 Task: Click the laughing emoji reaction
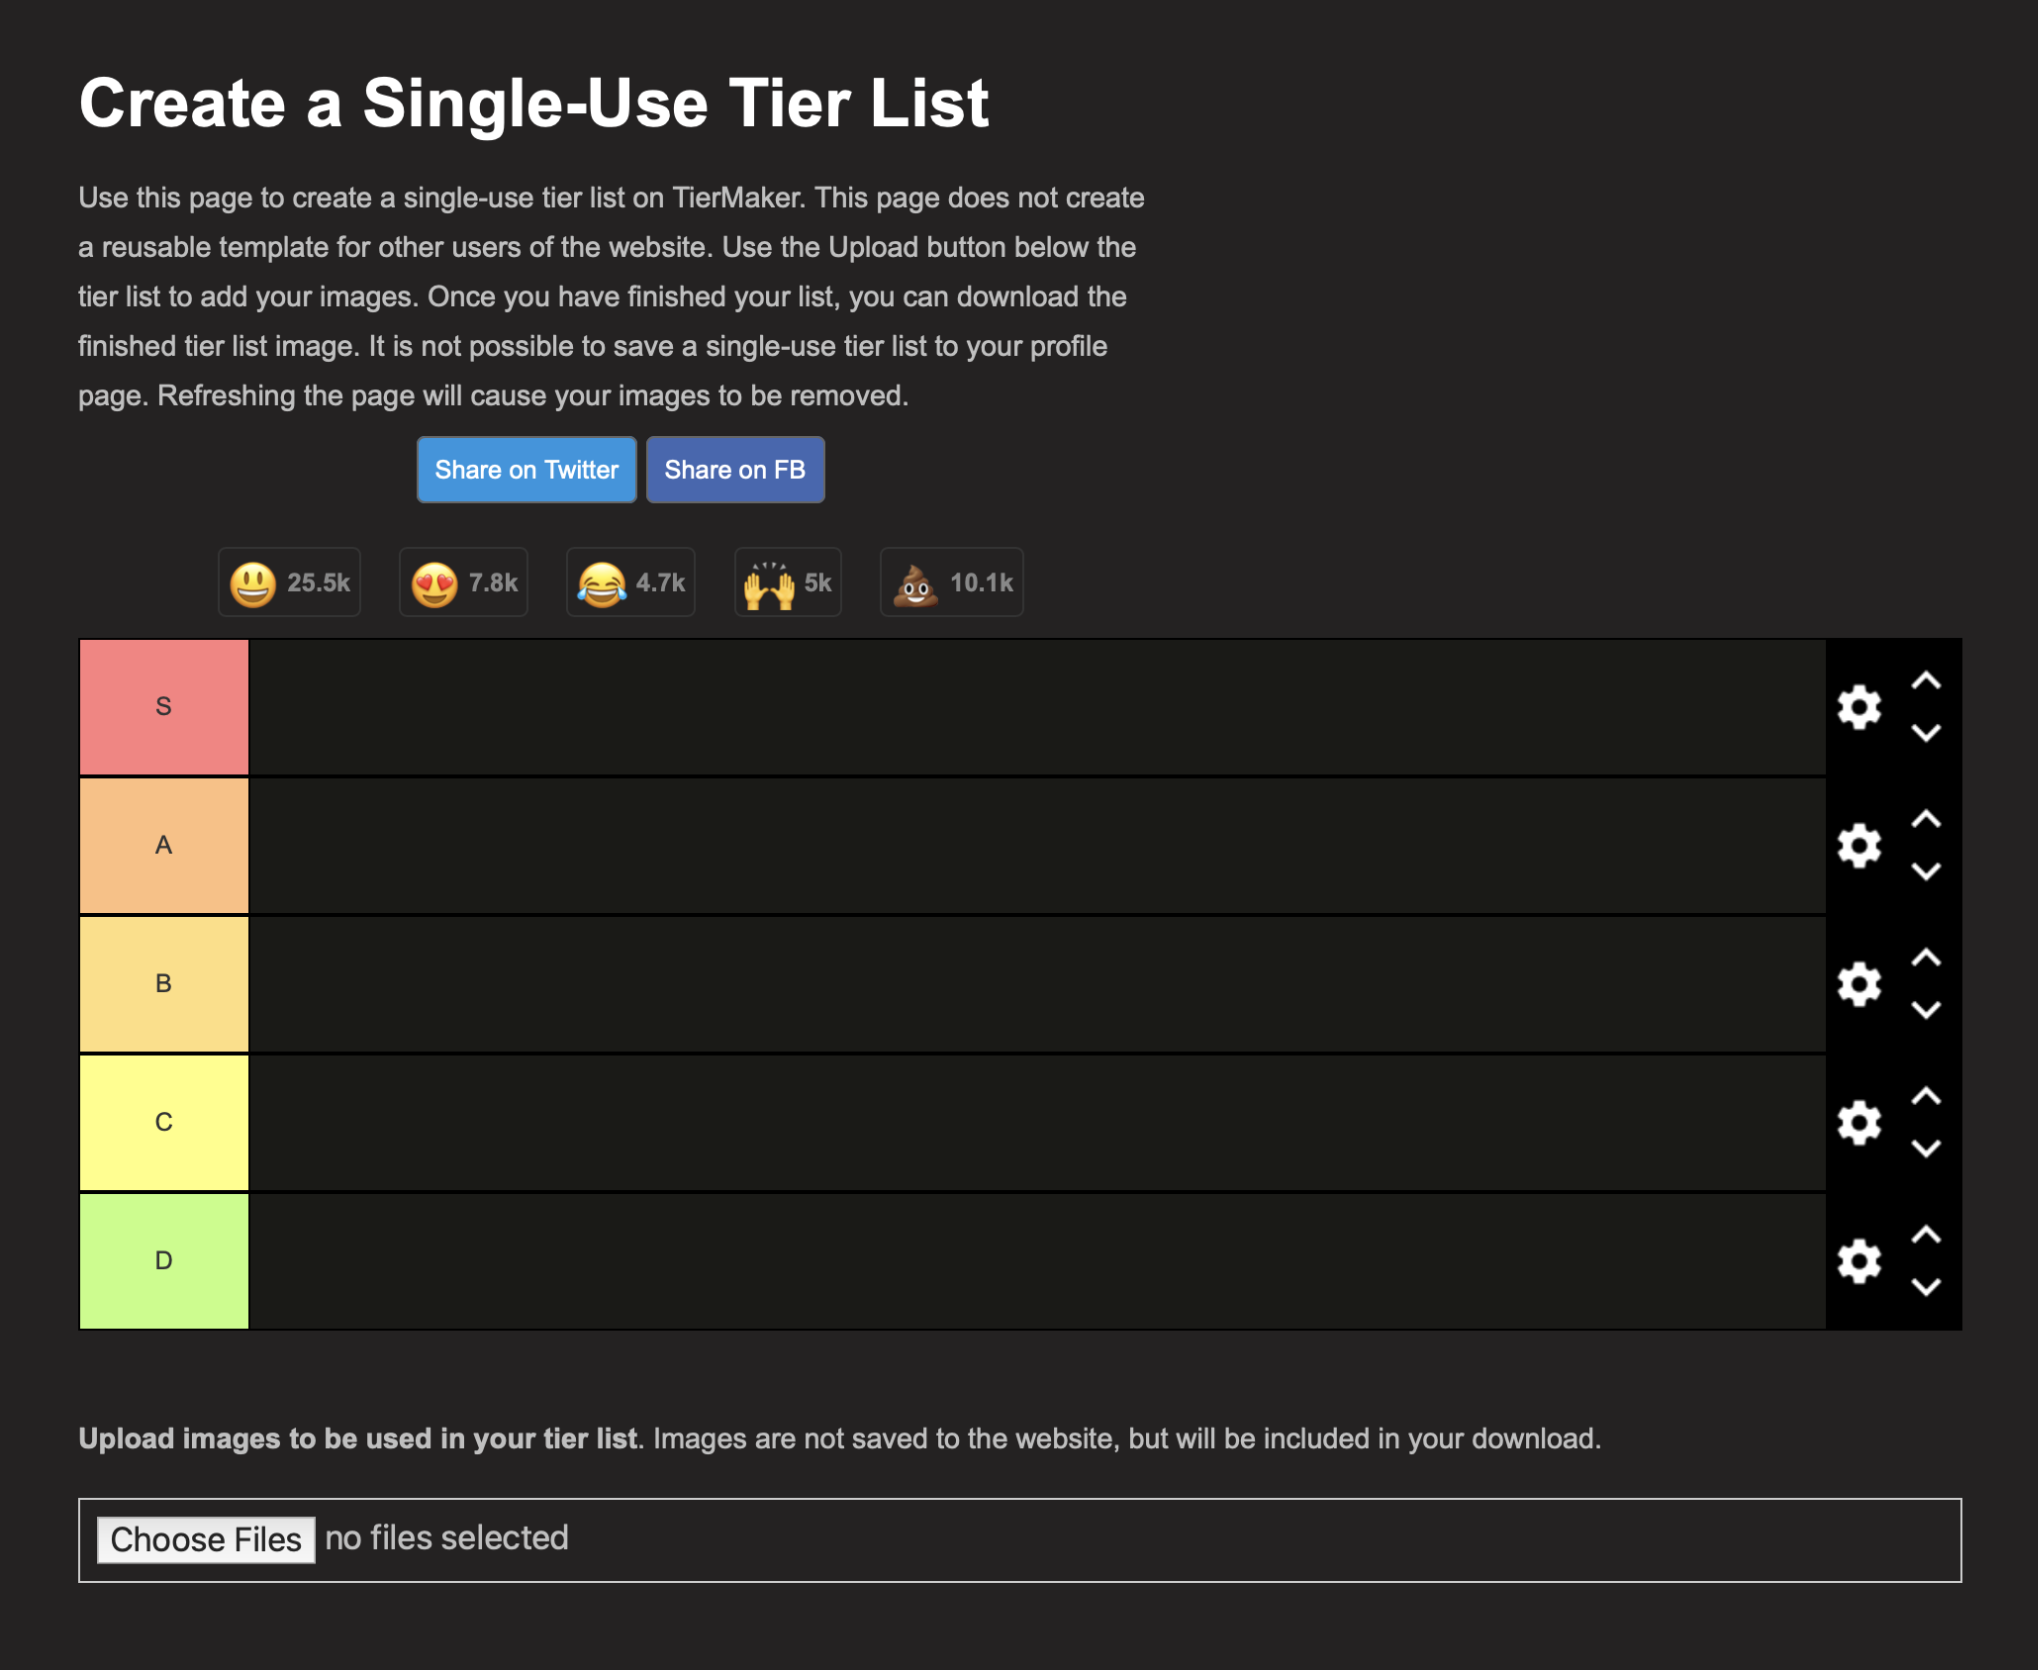[x=630, y=582]
